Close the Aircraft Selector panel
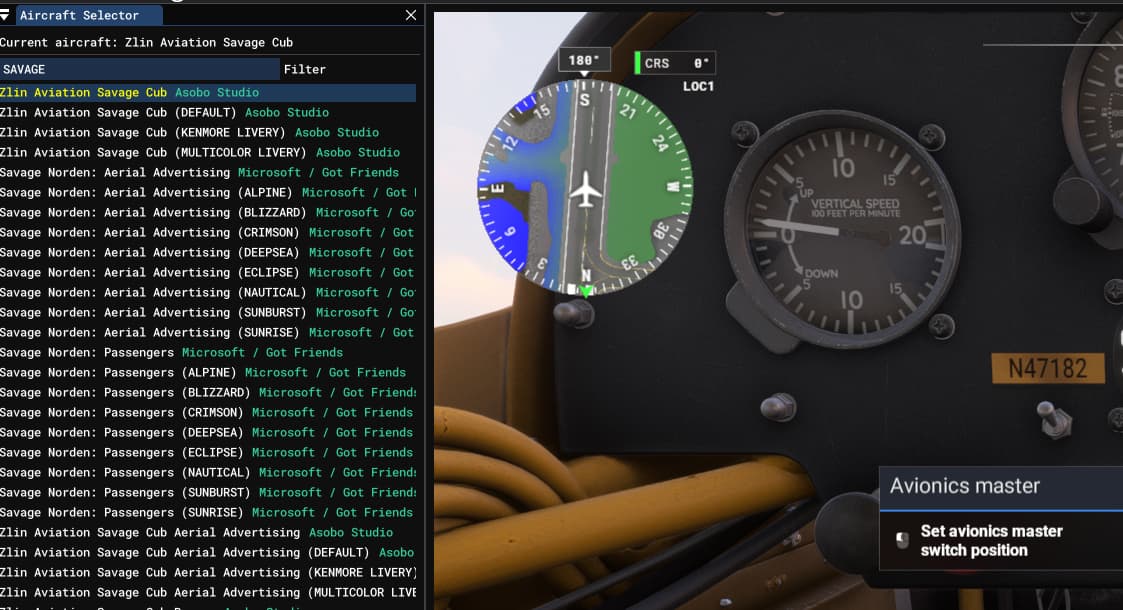The width and height of the screenshot is (1123, 610). (410, 15)
